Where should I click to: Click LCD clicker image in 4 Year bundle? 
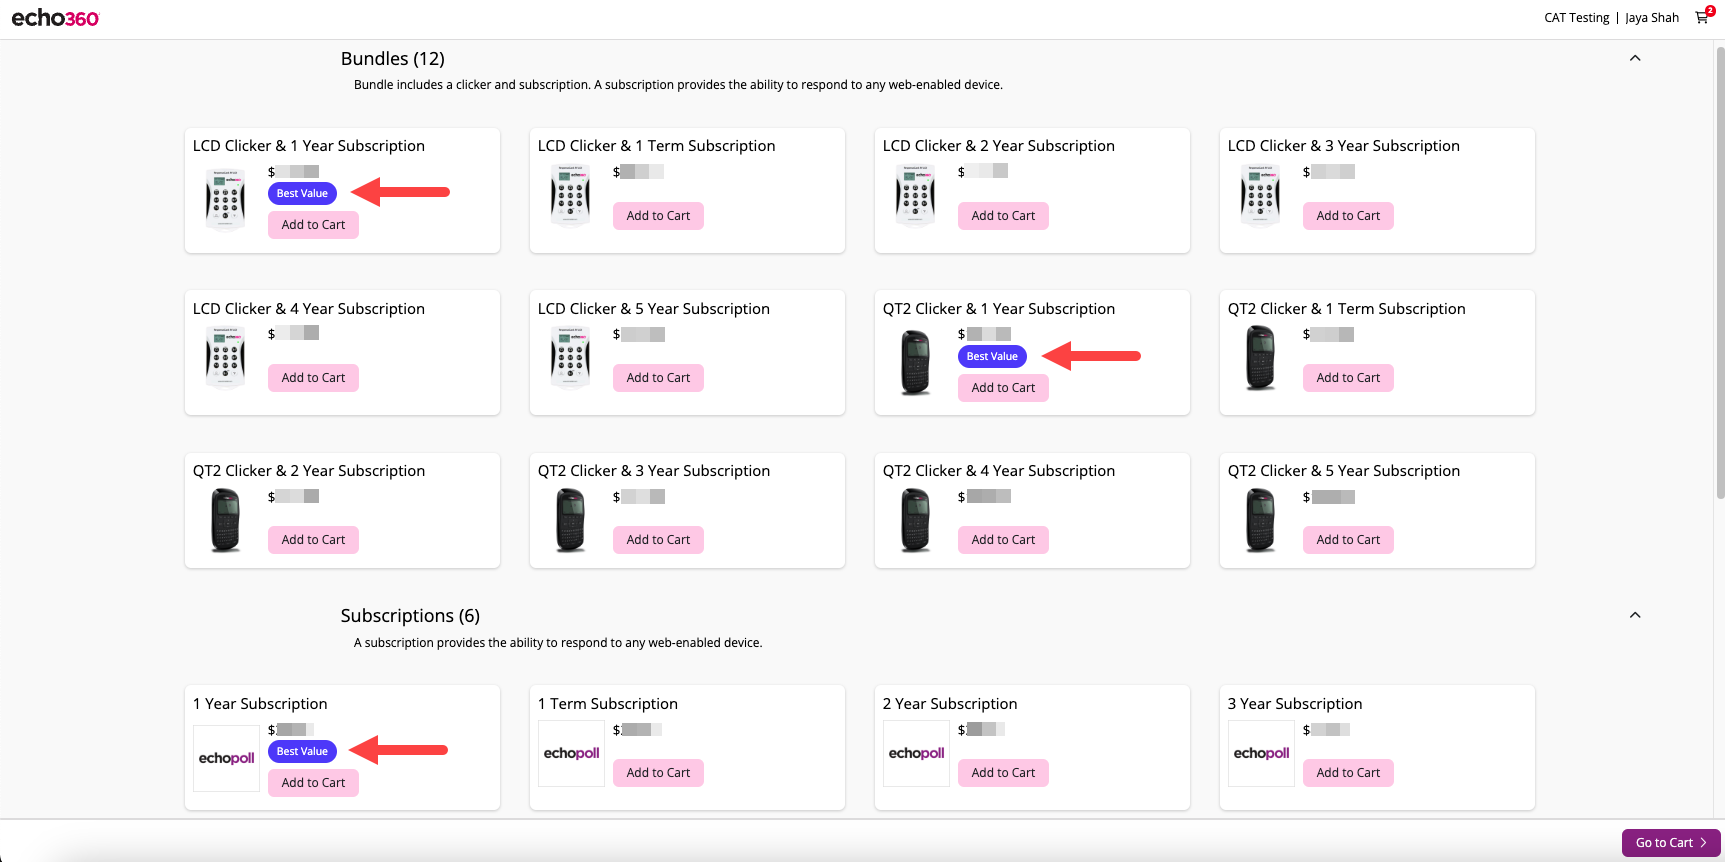coord(226,357)
